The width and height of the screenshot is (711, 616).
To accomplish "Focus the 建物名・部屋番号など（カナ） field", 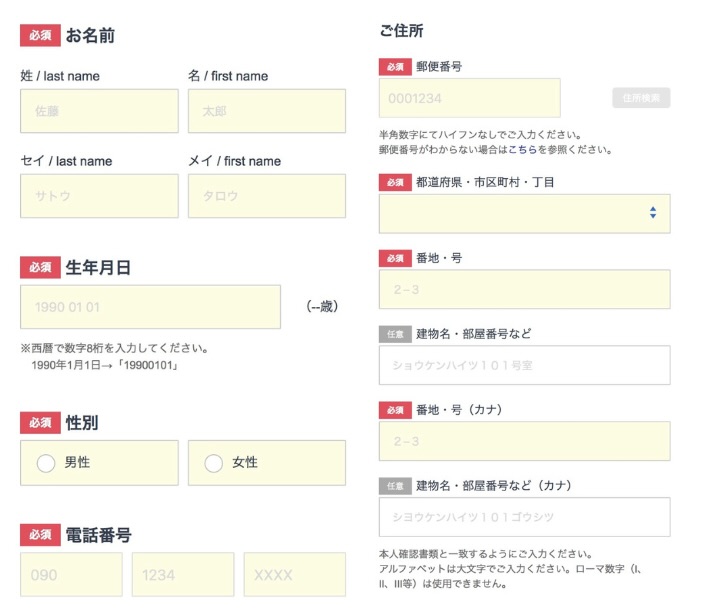I will 524,517.
